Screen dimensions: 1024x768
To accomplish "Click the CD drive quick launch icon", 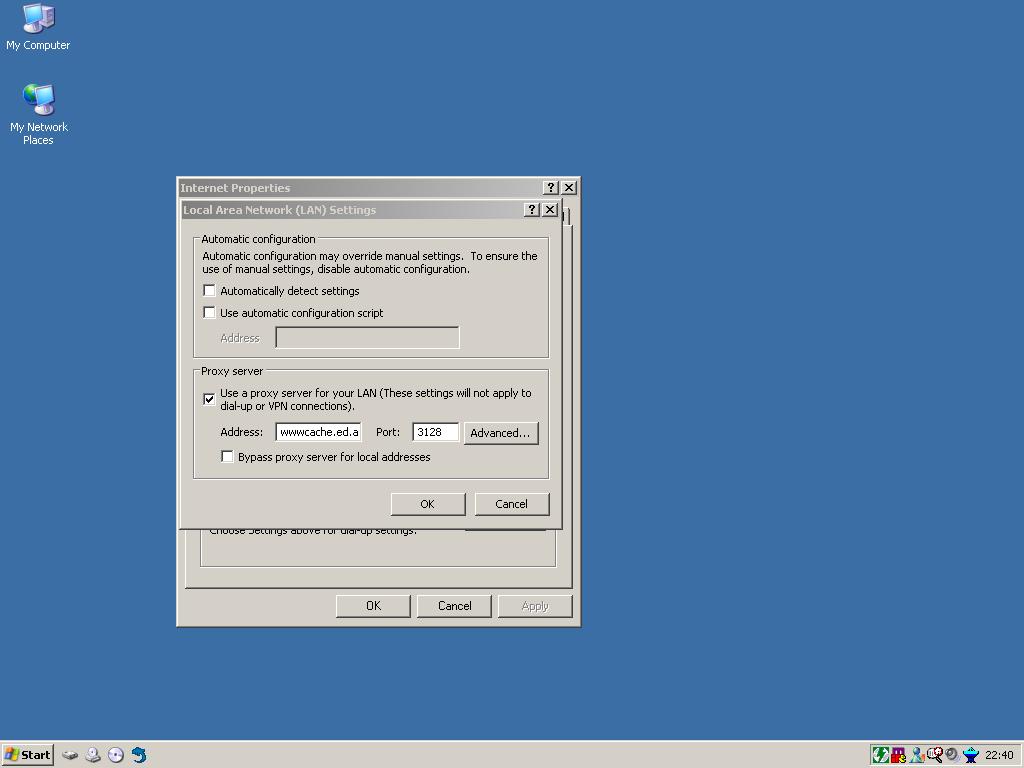I will [93, 755].
